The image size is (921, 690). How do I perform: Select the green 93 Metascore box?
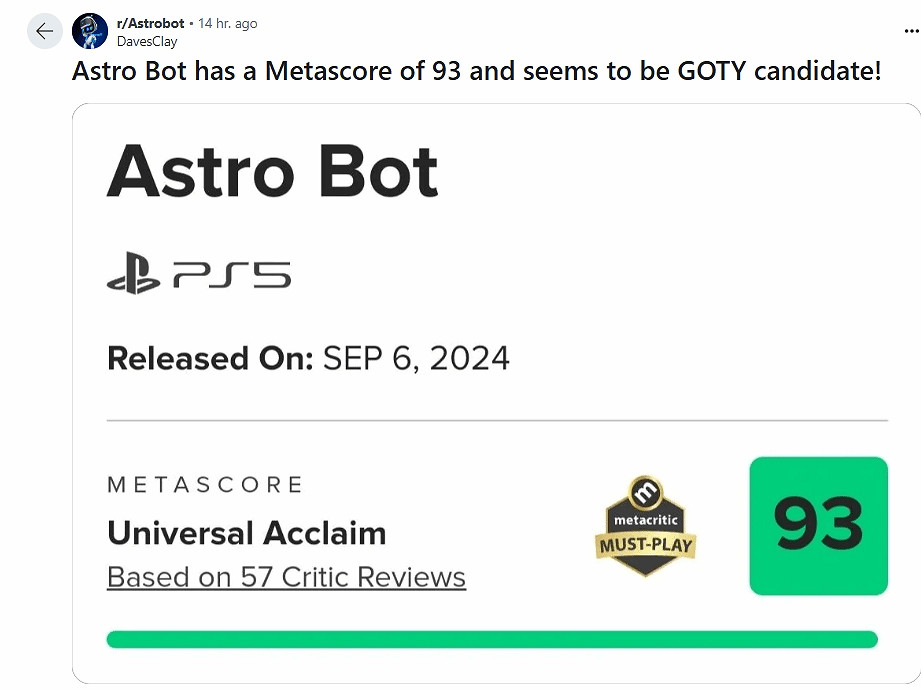click(x=818, y=525)
